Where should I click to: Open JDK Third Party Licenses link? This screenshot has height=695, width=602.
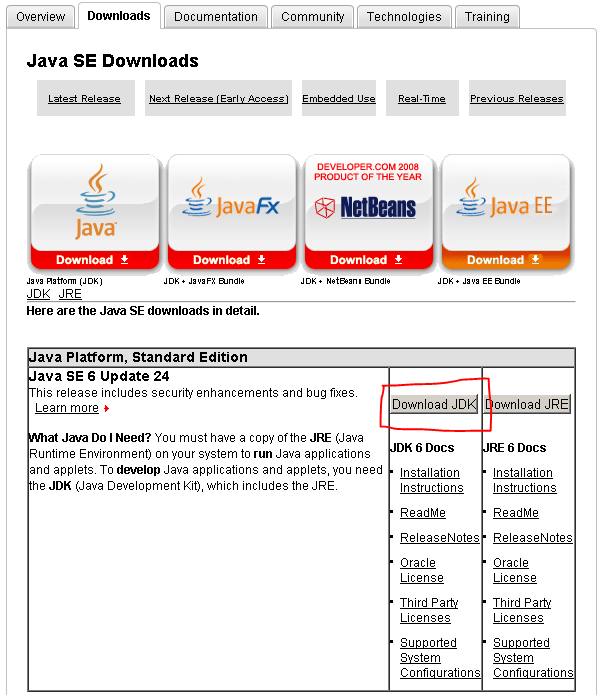429,610
